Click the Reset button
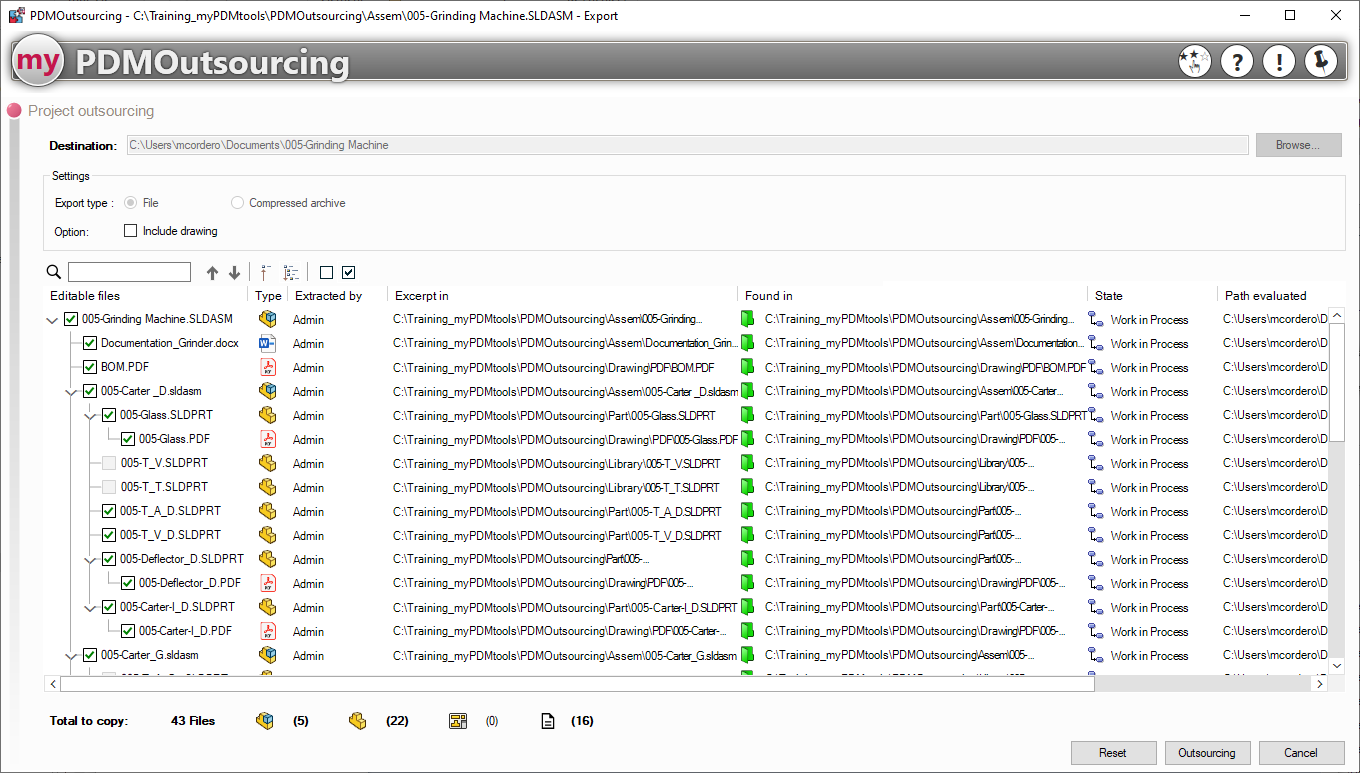 click(1112, 753)
